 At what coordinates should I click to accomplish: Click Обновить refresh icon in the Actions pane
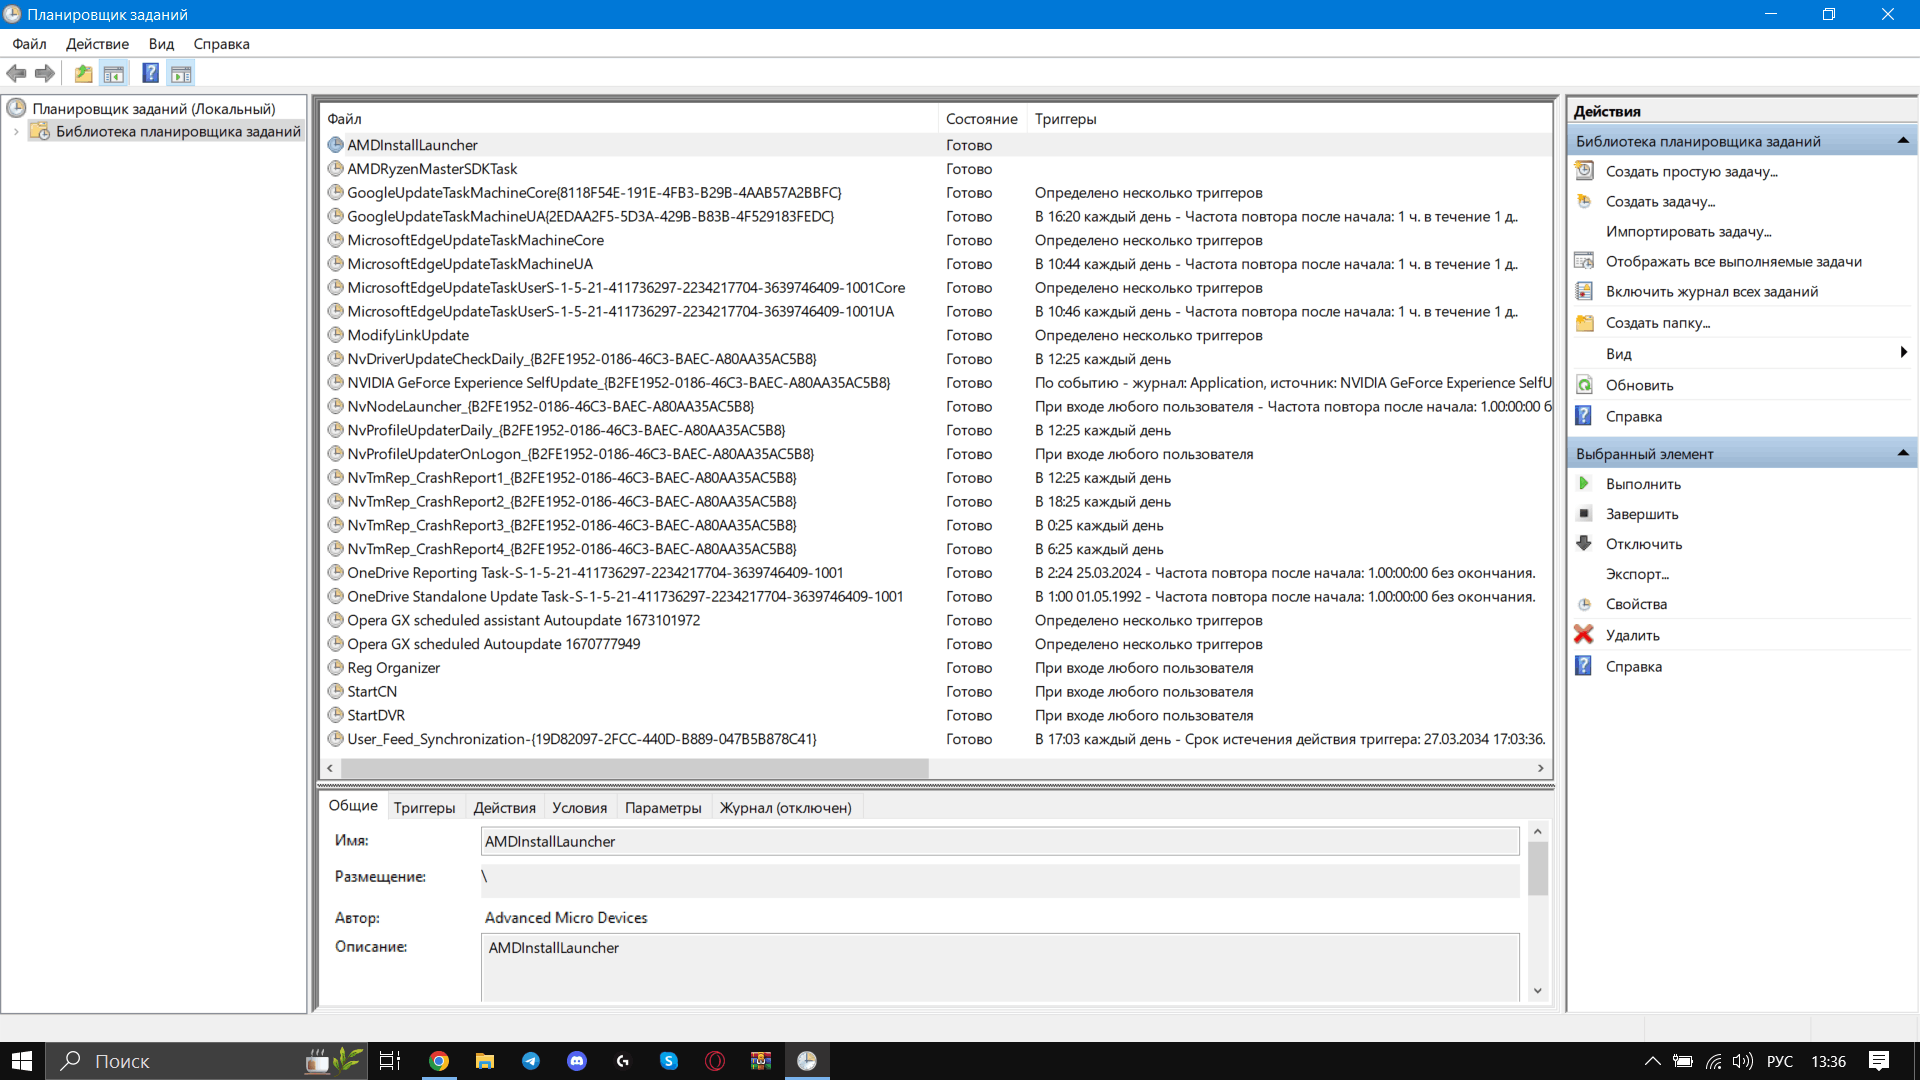click(1584, 385)
